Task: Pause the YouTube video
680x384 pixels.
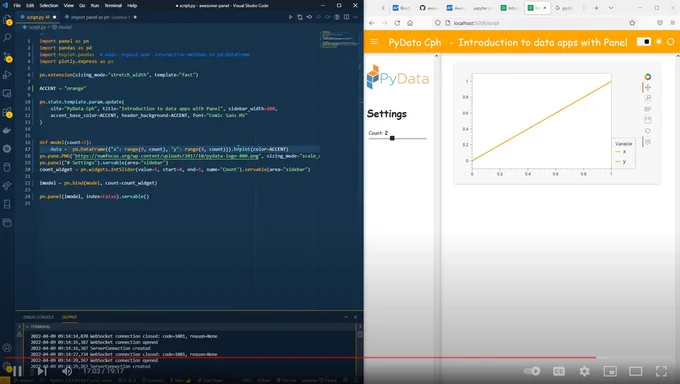Action: [x=17, y=371]
